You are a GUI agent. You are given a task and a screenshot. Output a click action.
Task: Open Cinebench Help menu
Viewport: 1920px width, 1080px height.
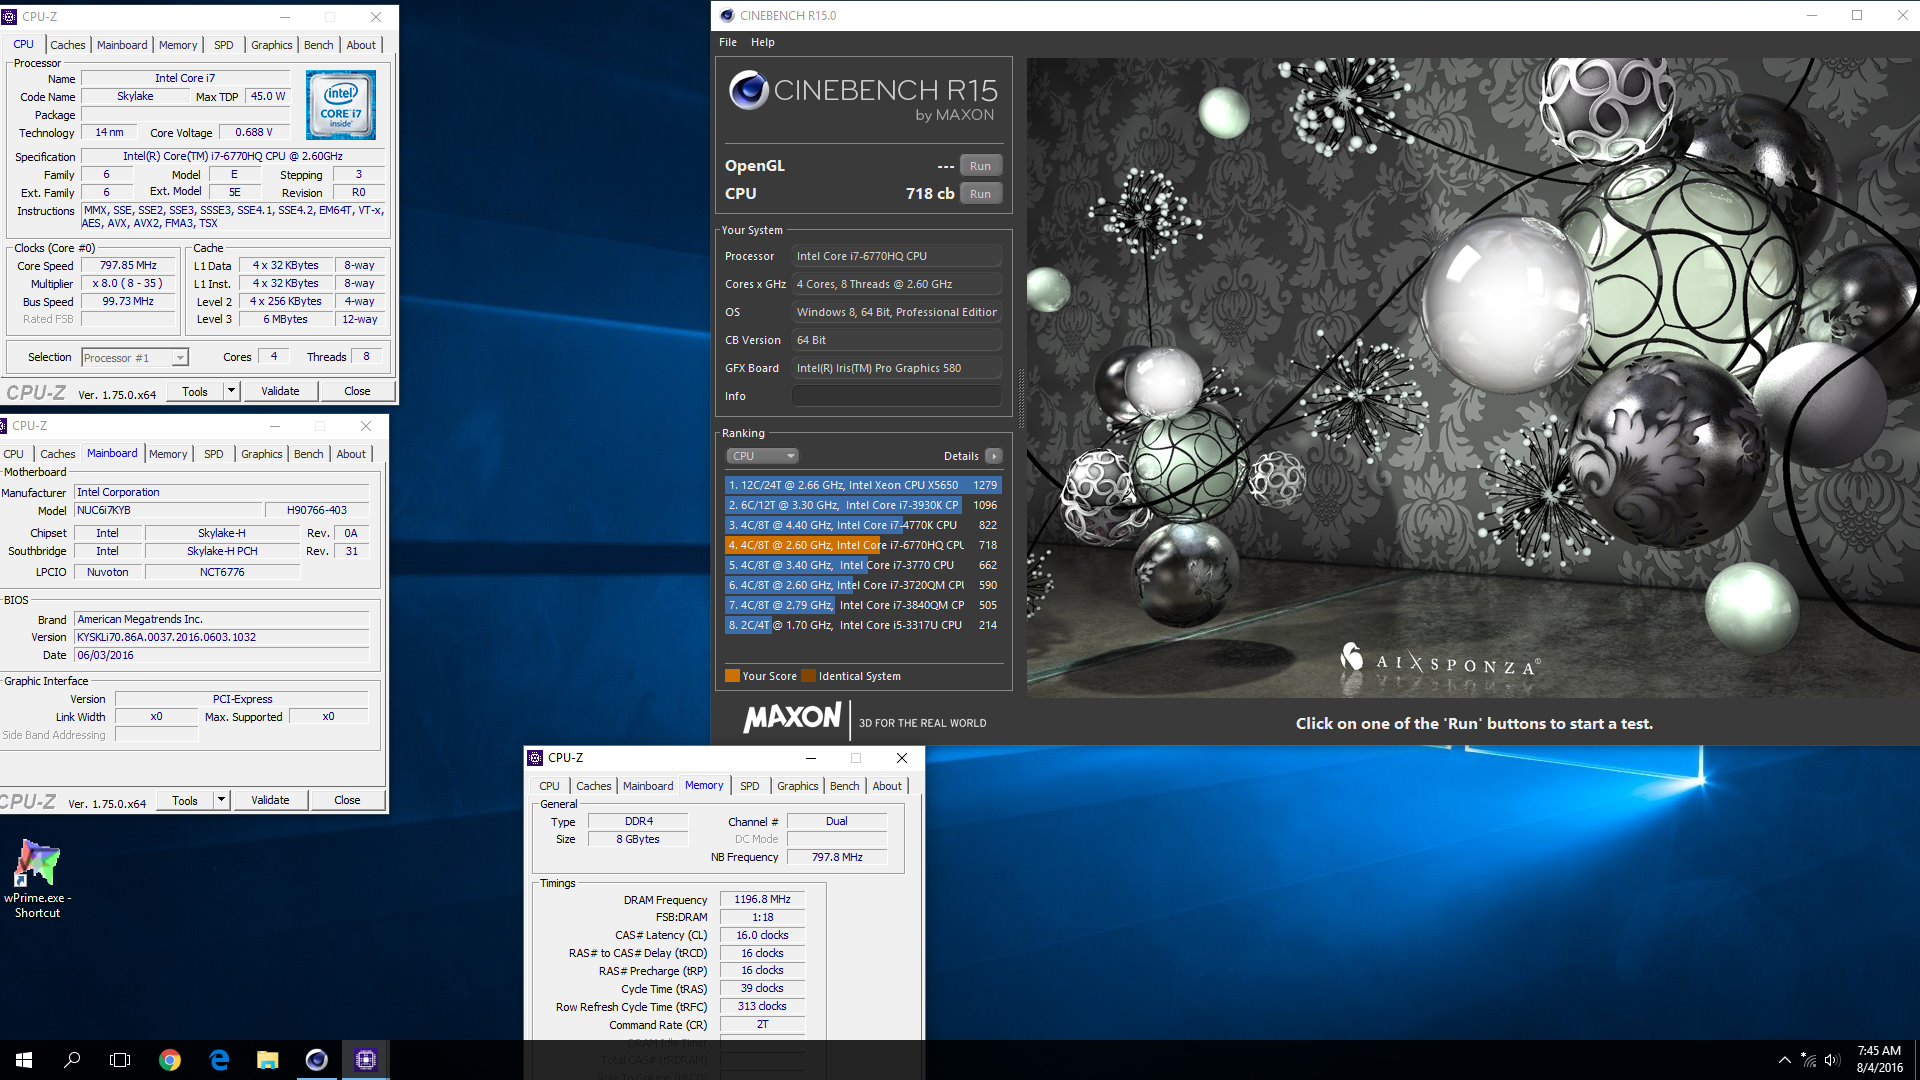pyautogui.click(x=763, y=42)
